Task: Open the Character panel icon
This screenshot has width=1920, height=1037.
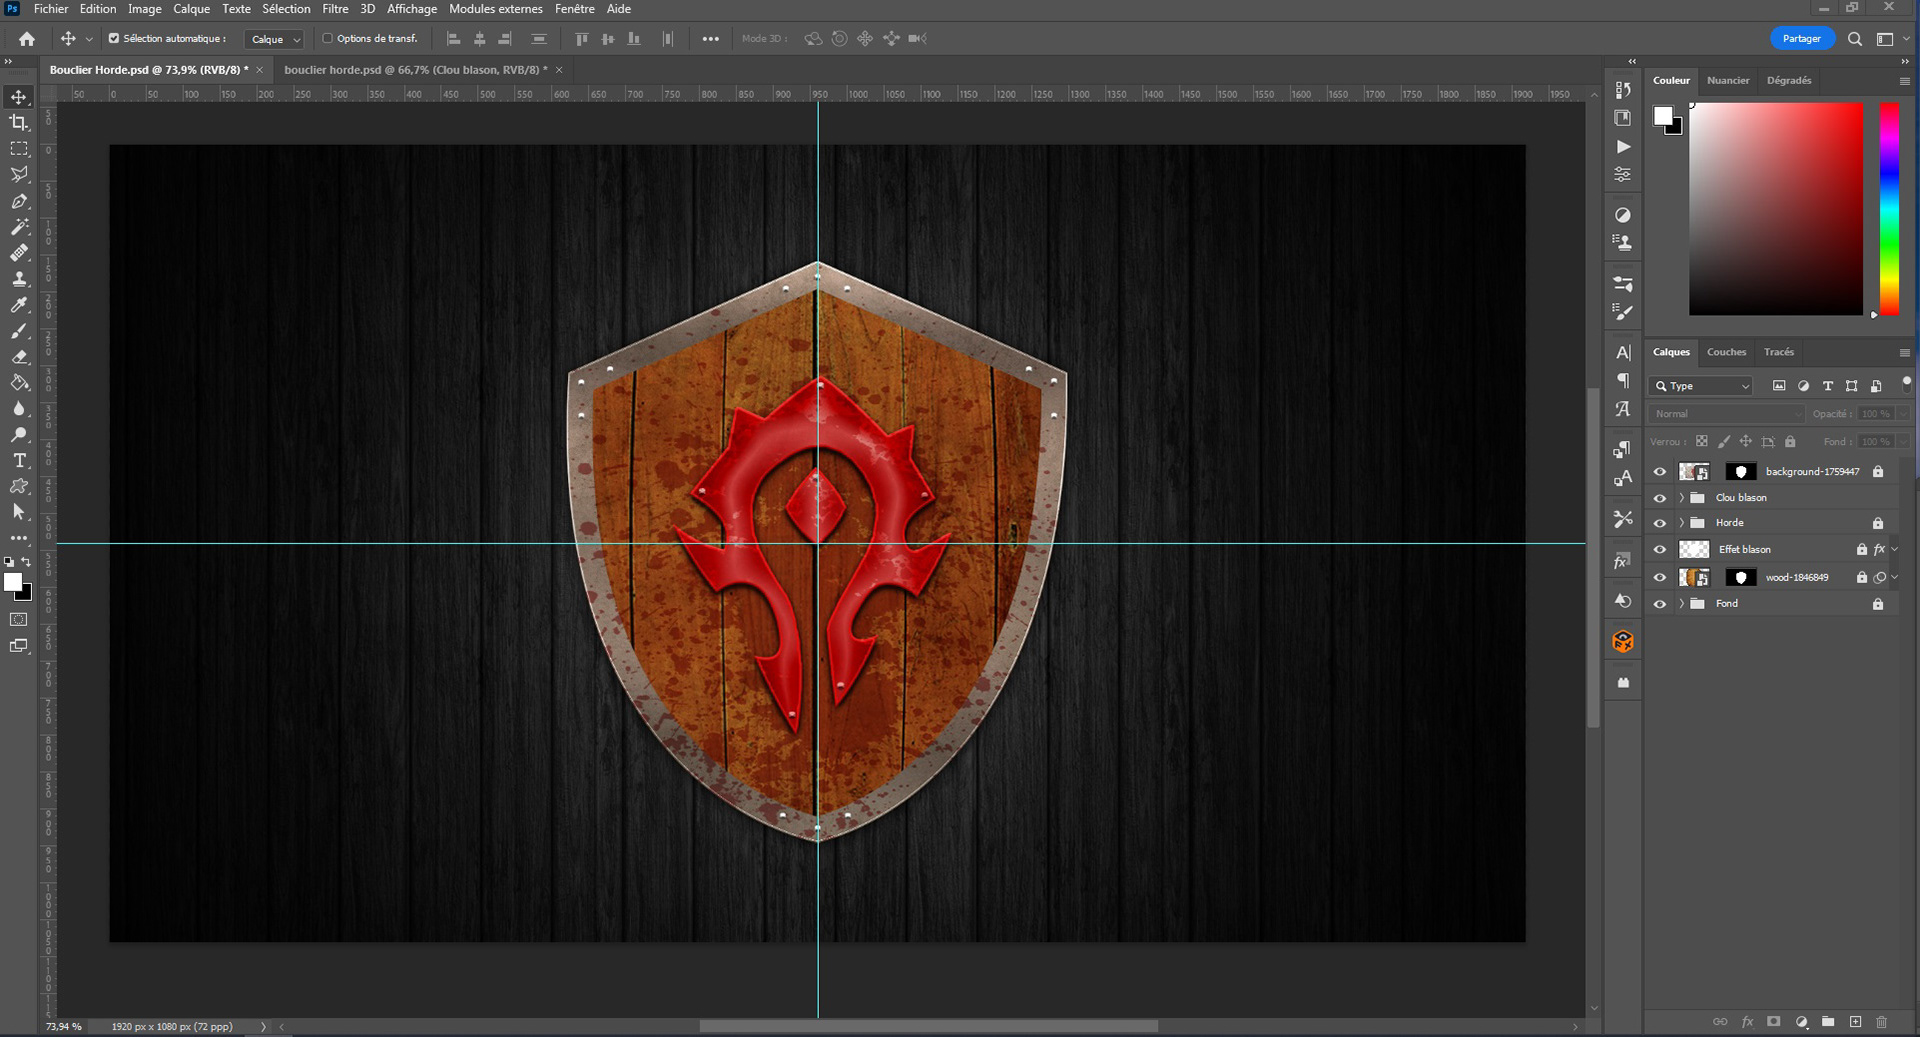Action: [x=1623, y=352]
